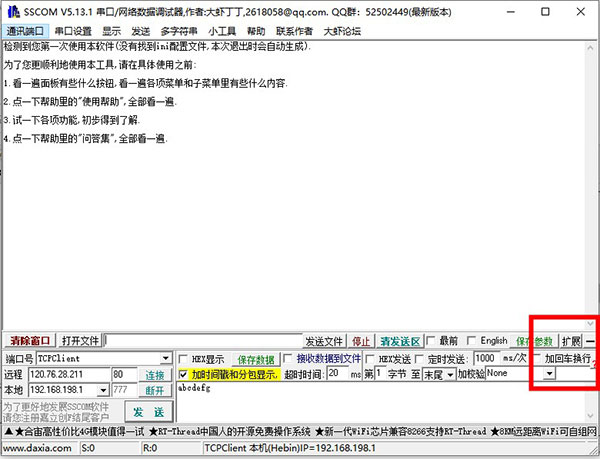This screenshot has height=459, width=600.
Task: Open the 串口设置 menu
Action: click(x=72, y=31)
